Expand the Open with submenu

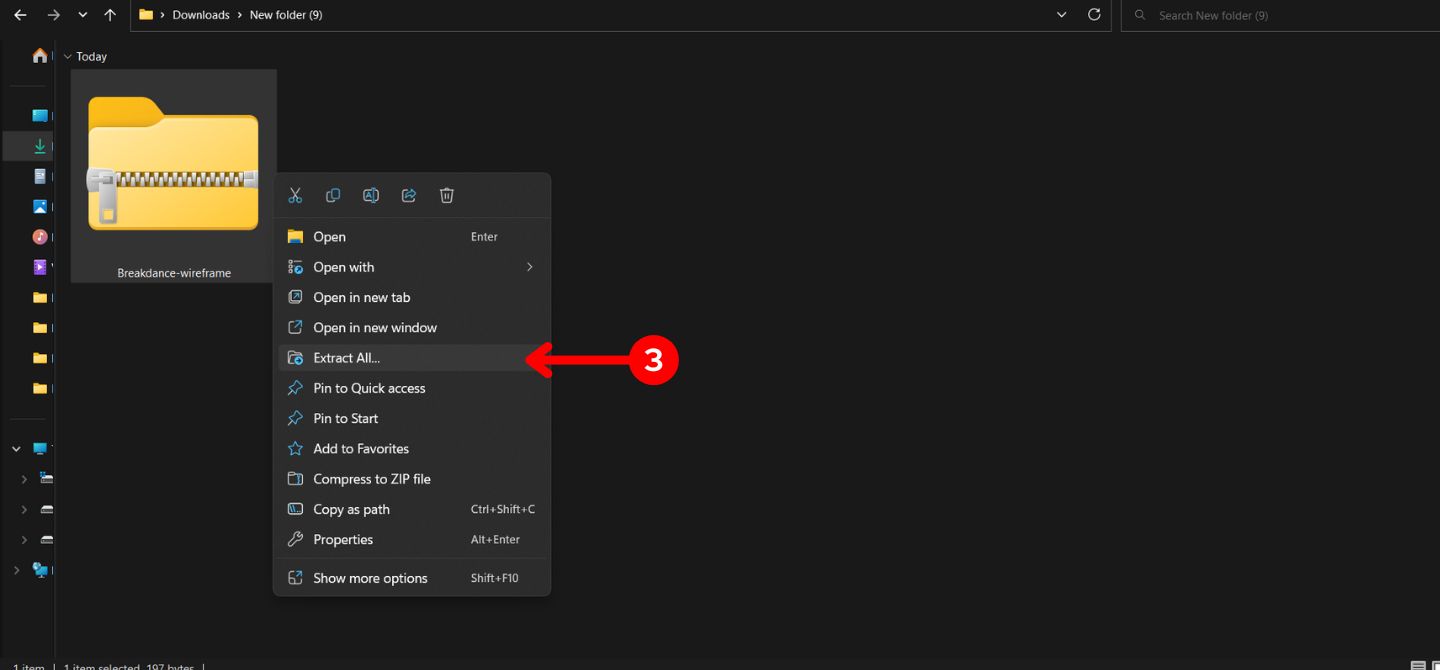pos(343,267)
